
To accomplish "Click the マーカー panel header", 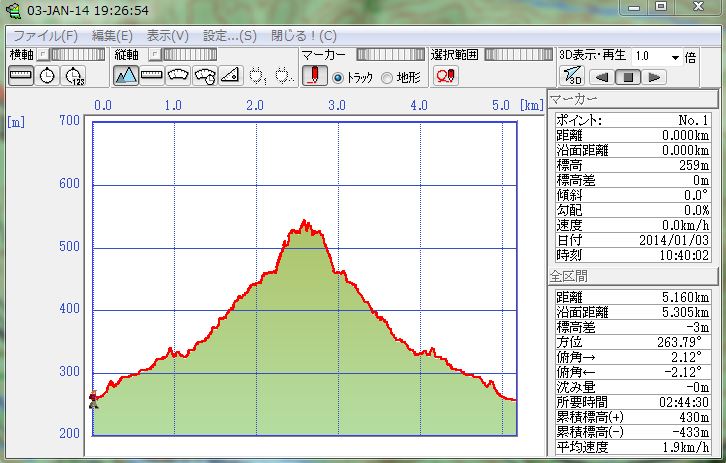I will (x=632, y=99).
